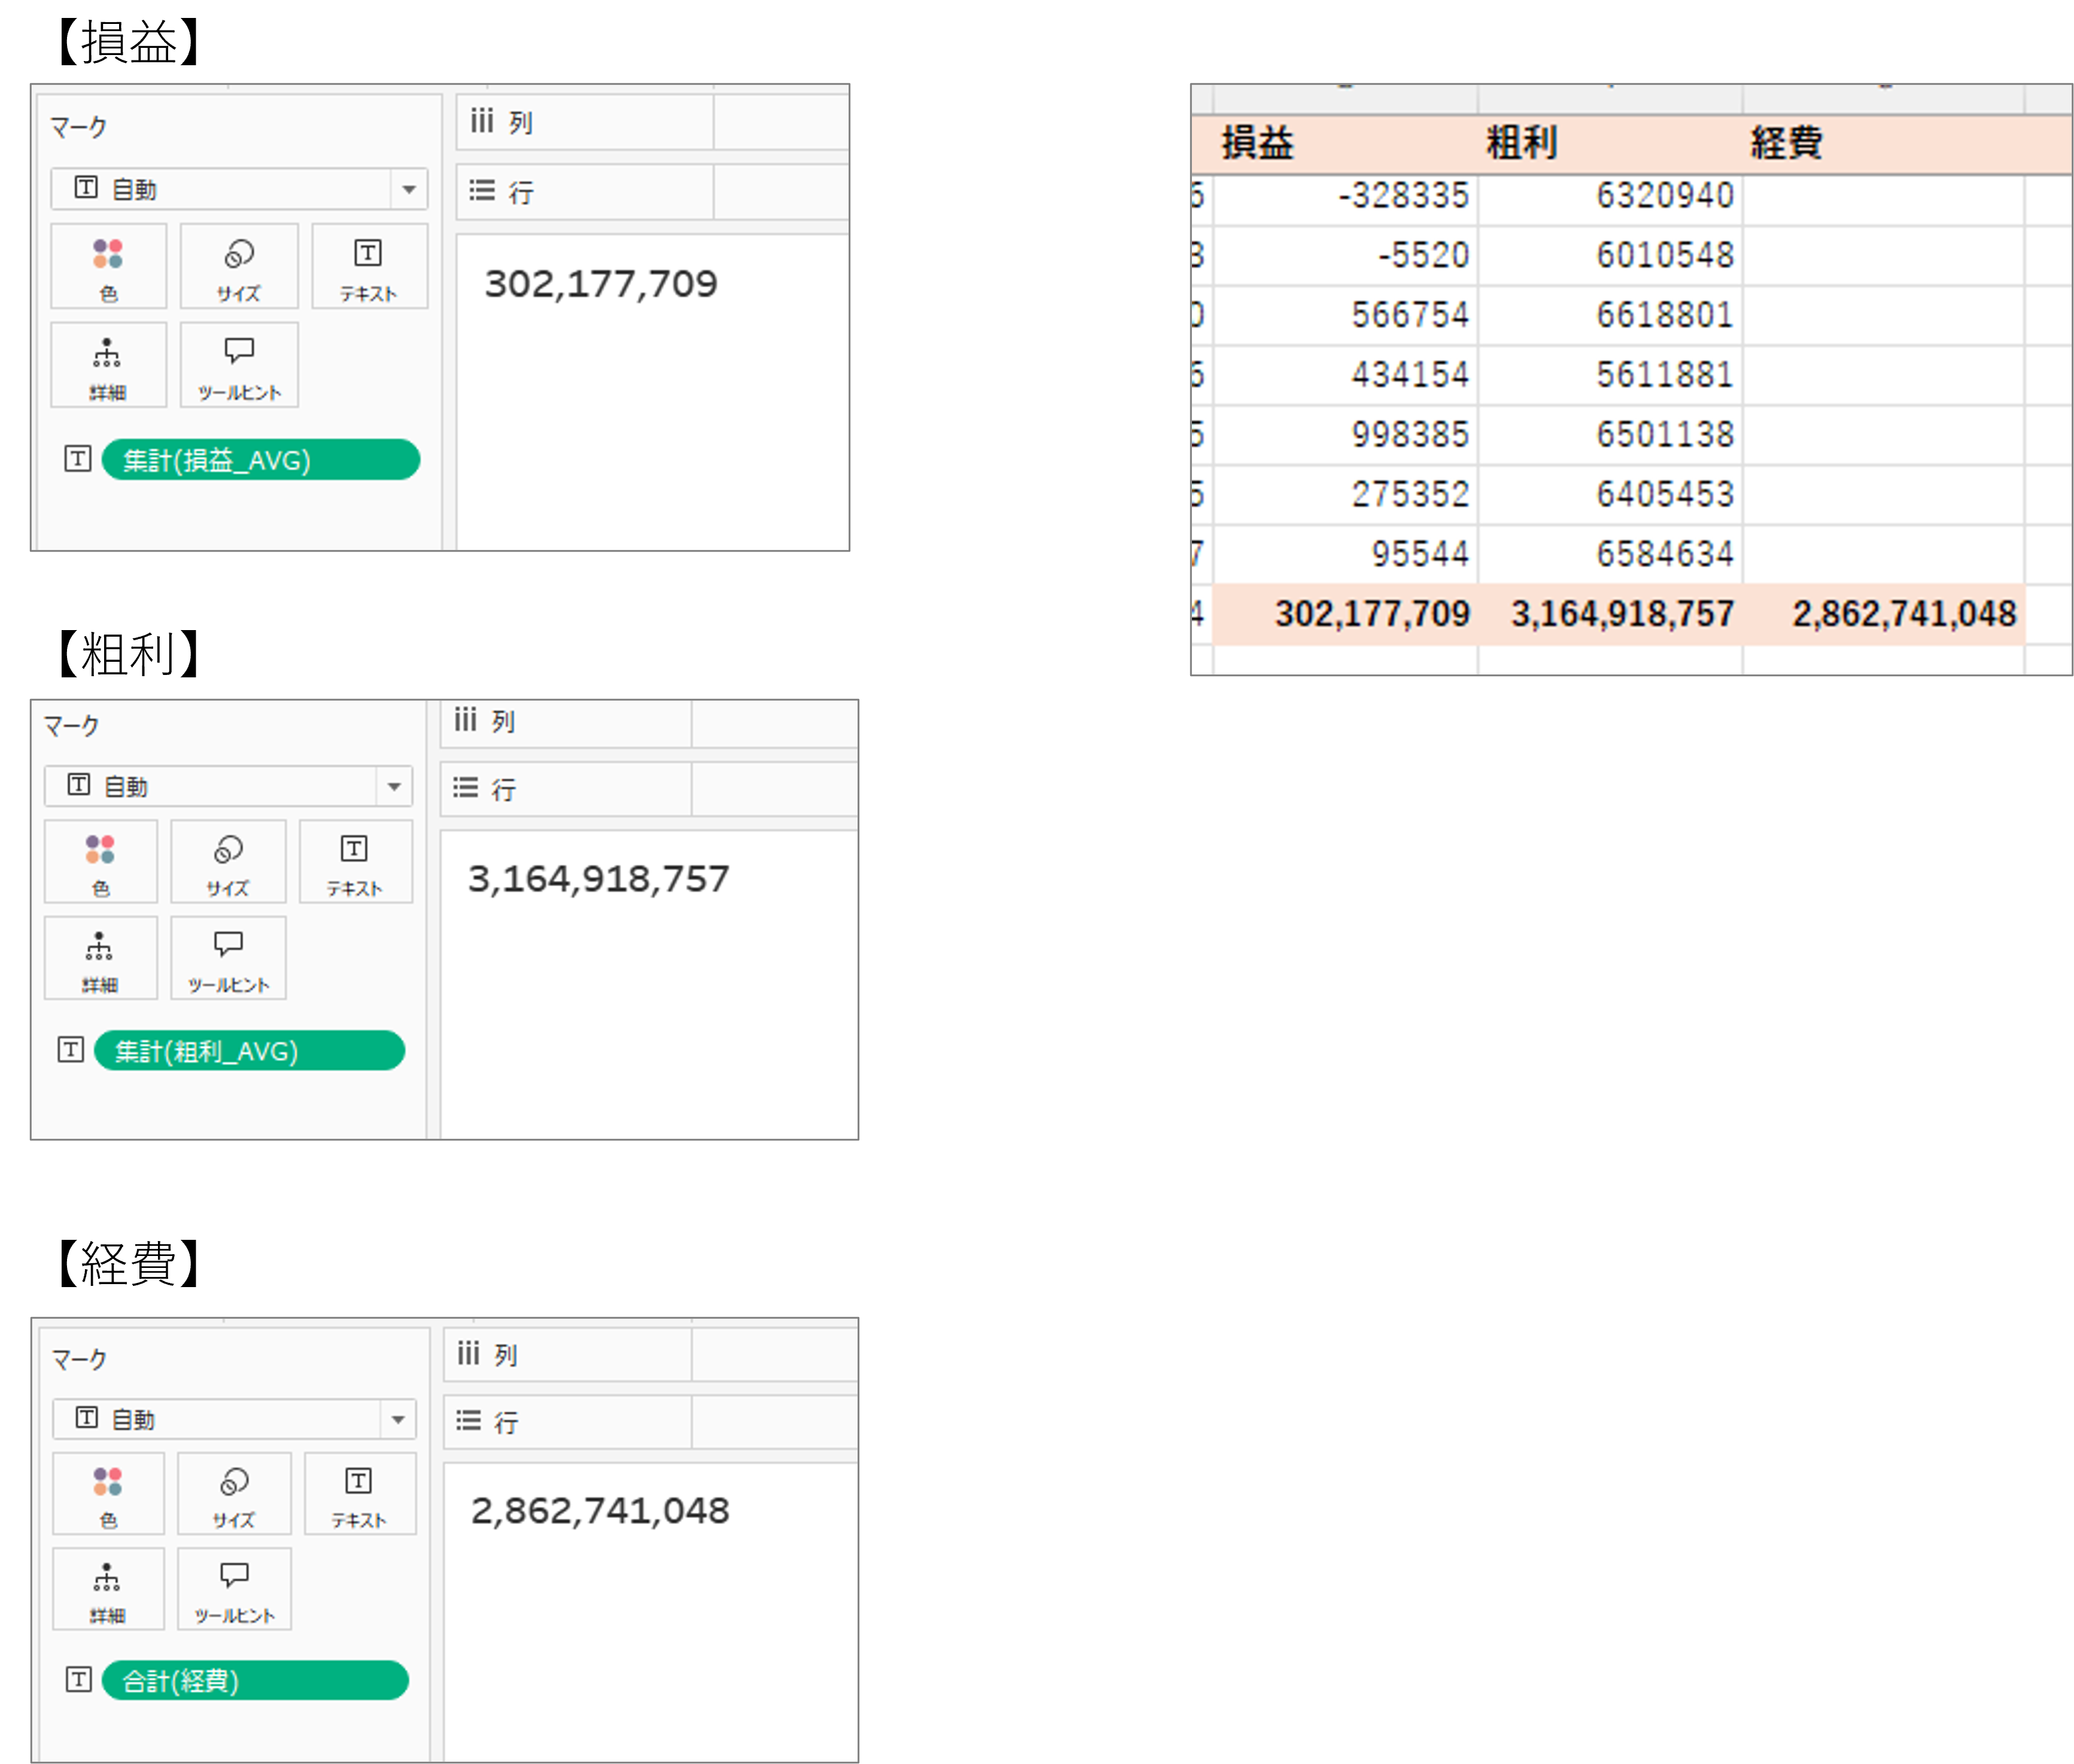Screen dimensions: 2074x1764
Task: Select the 集計(粗利_AVG) pill
Action: 249,1050
